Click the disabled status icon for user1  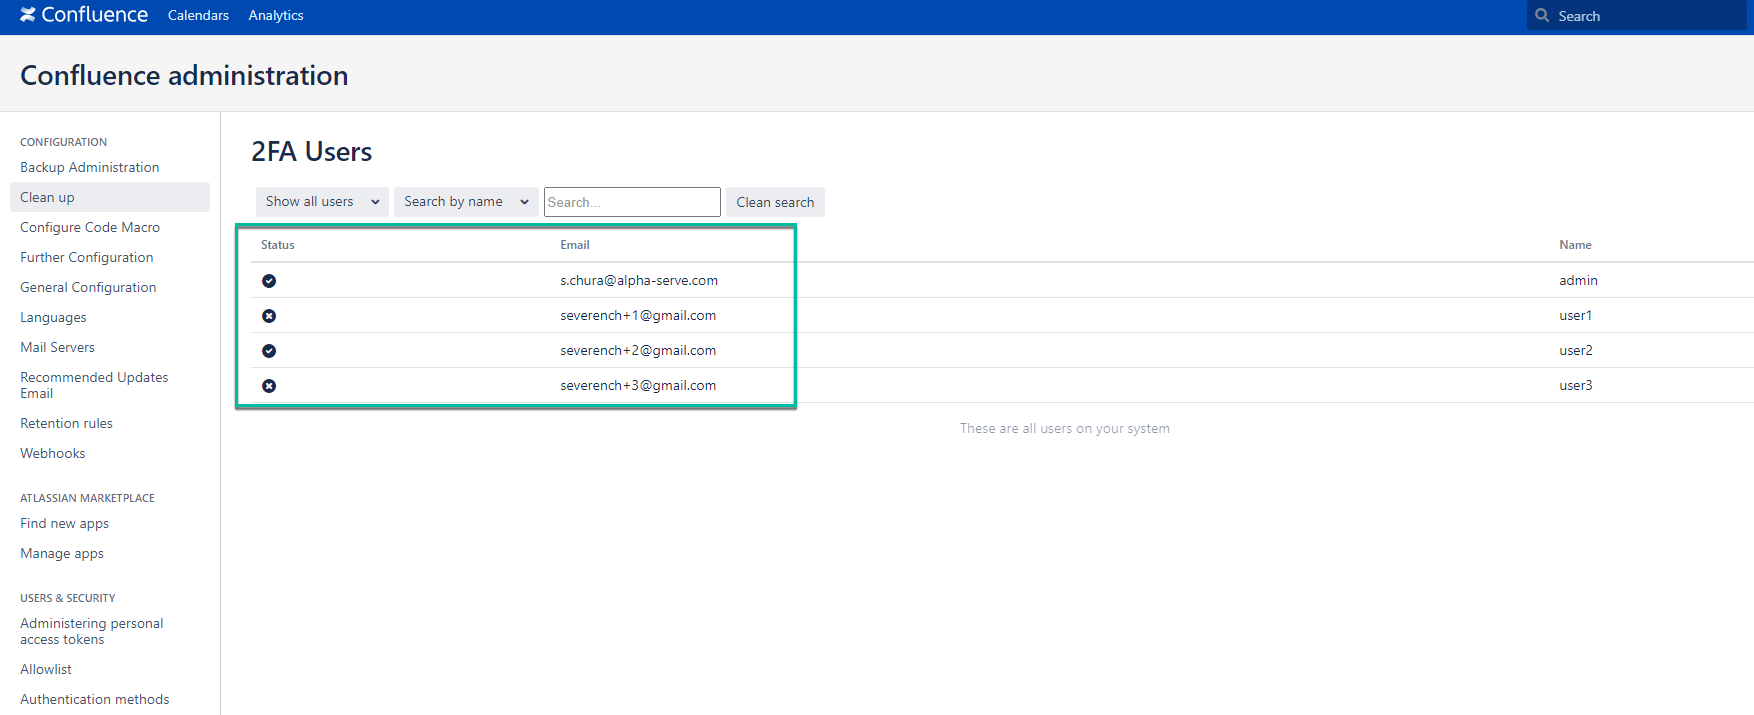[269, 316]
